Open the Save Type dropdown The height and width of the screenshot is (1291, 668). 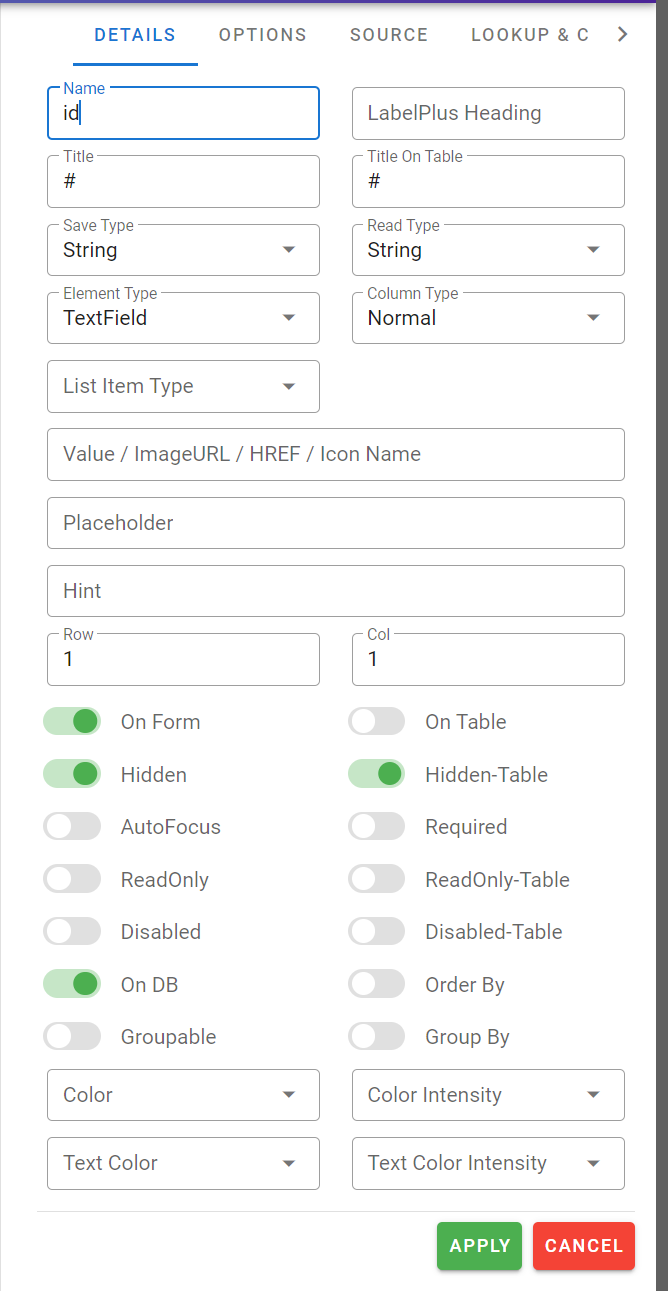[183, 250]
